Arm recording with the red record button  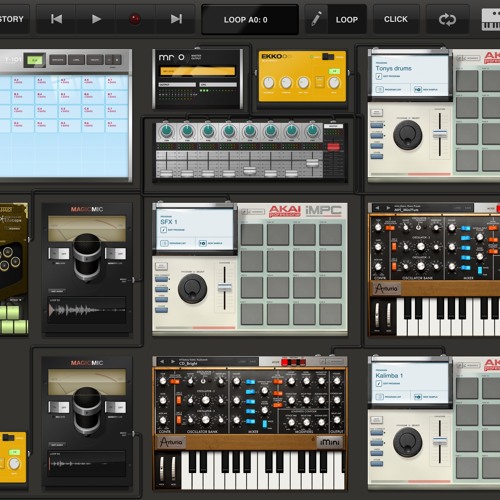(135, 19)
